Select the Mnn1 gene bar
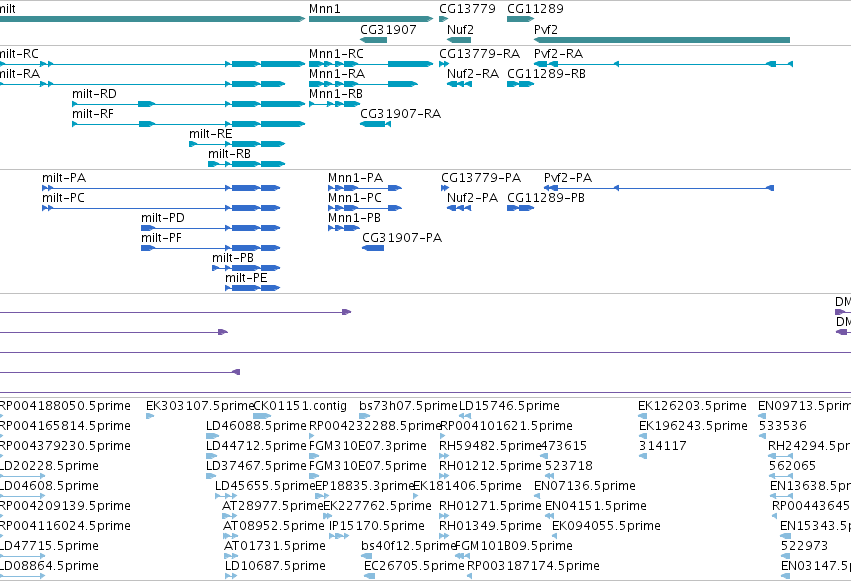851x581 pixels. pyautogui.click(x=371, y=19)
